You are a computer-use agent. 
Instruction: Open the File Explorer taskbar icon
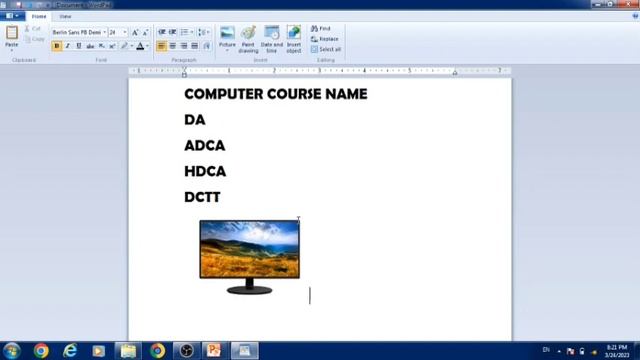coord(128,351)
